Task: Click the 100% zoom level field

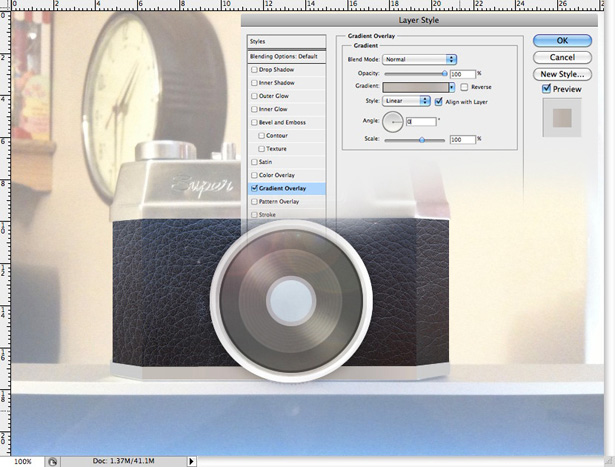Action: 23,462
